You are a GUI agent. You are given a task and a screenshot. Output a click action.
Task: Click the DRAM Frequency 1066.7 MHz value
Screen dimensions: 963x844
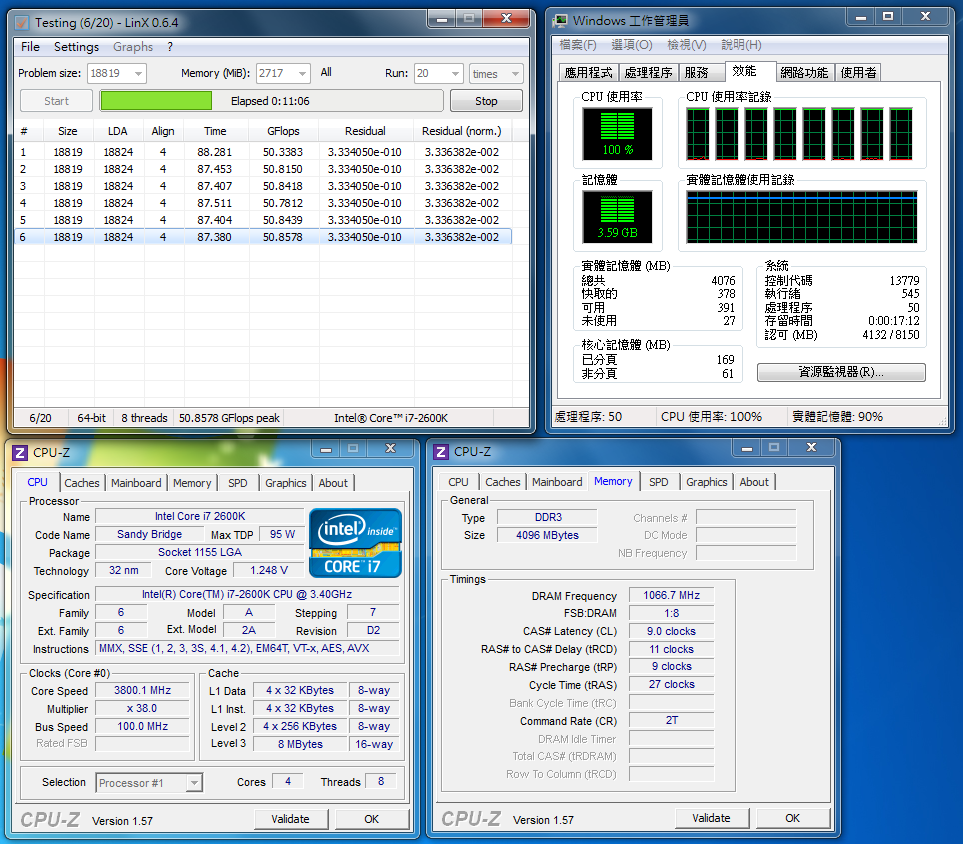672,595
